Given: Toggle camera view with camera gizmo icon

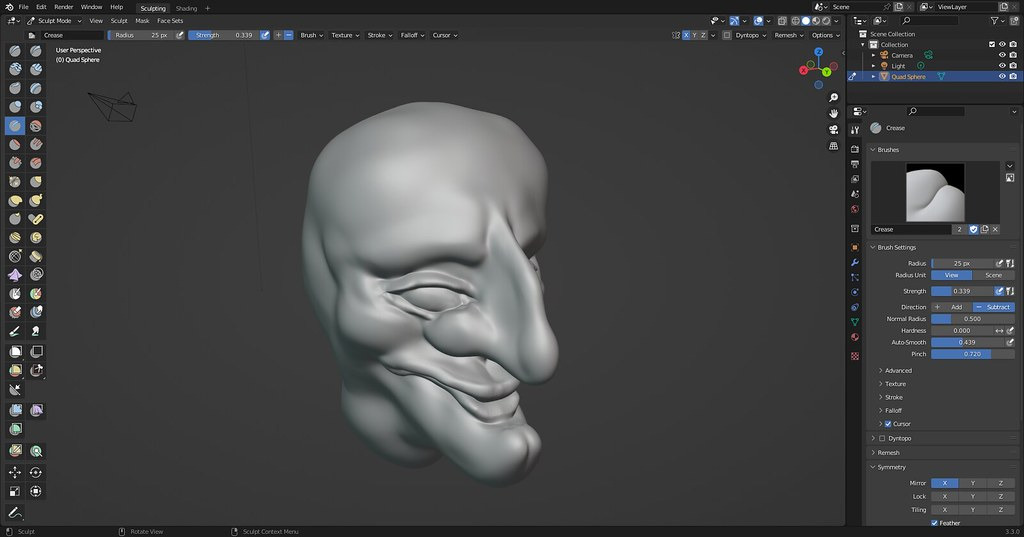Looking at the screenshot, I should point(834,130).
